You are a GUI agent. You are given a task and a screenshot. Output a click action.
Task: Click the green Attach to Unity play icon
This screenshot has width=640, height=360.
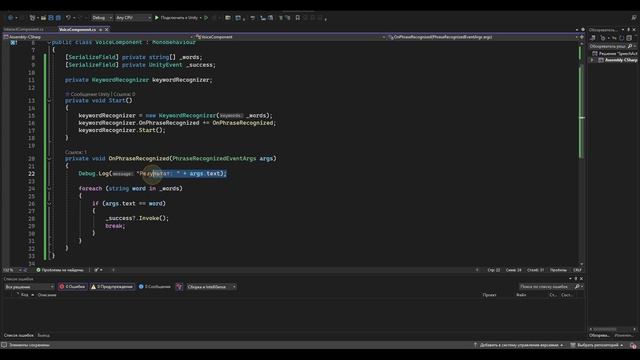coord(157,18)
